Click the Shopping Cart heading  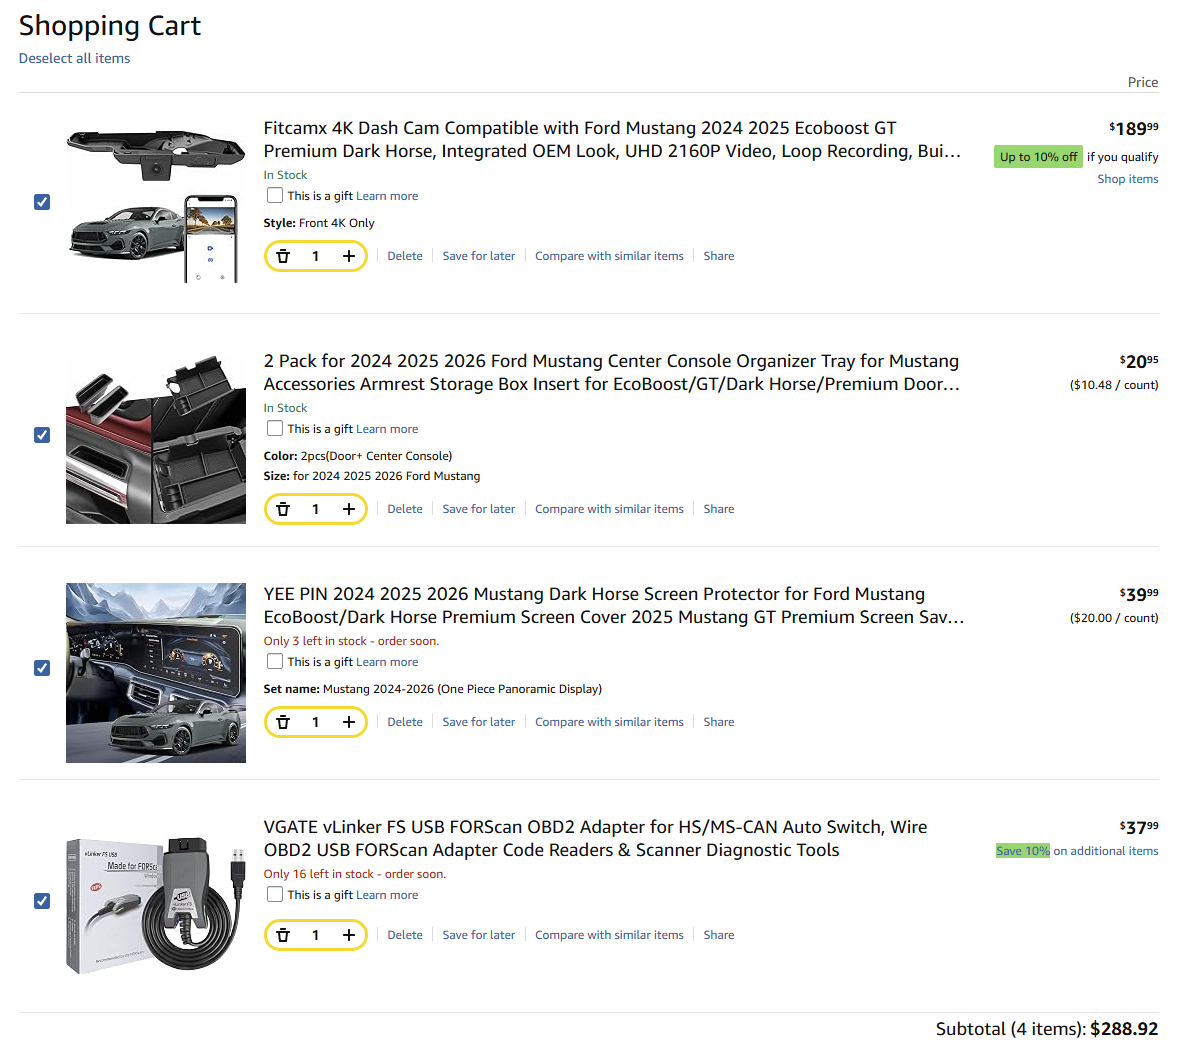pos(110,26)
